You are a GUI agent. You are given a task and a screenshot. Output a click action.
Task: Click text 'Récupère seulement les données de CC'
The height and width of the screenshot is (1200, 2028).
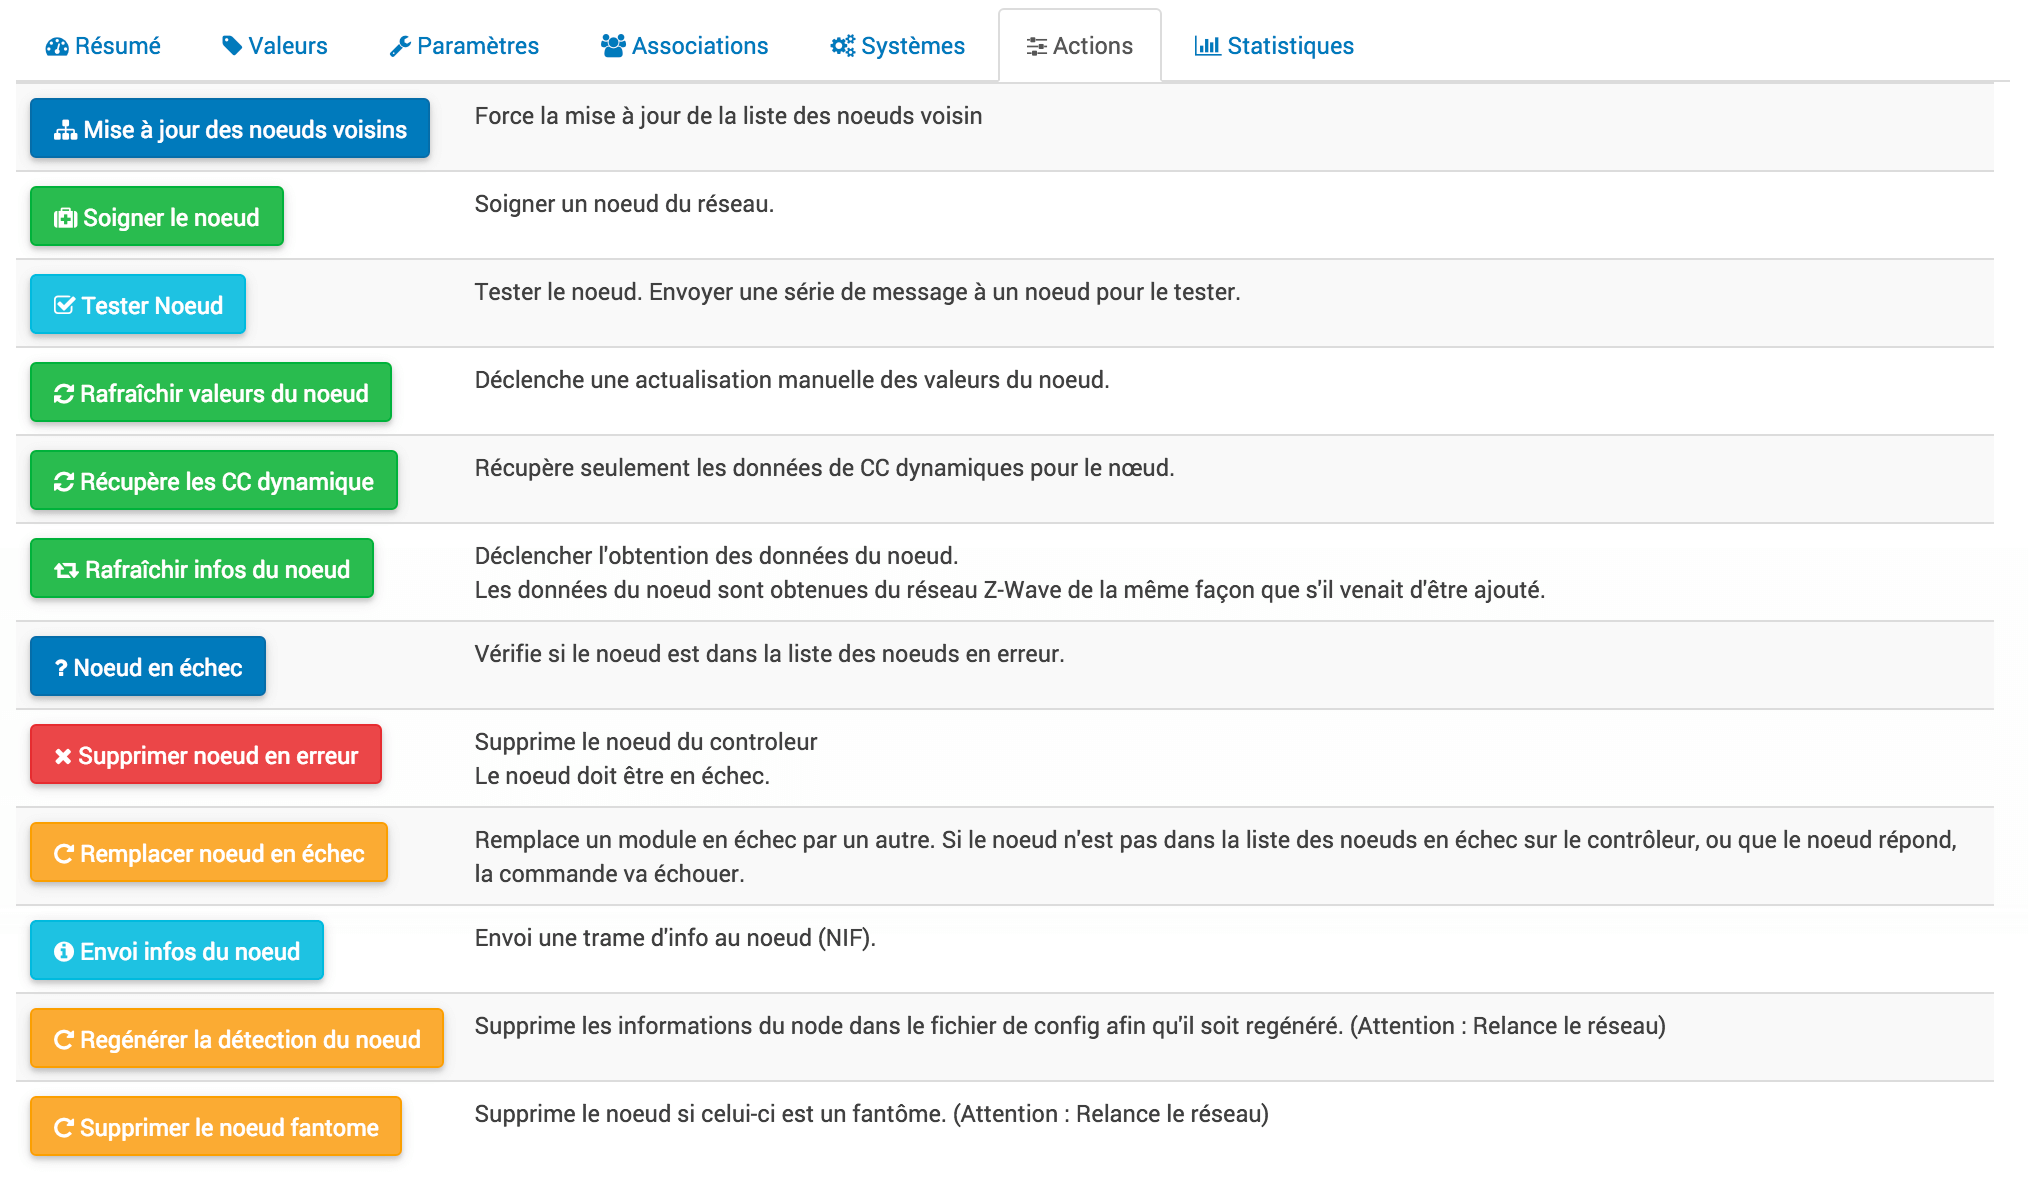pyautogui.click(x=682, y=468)
